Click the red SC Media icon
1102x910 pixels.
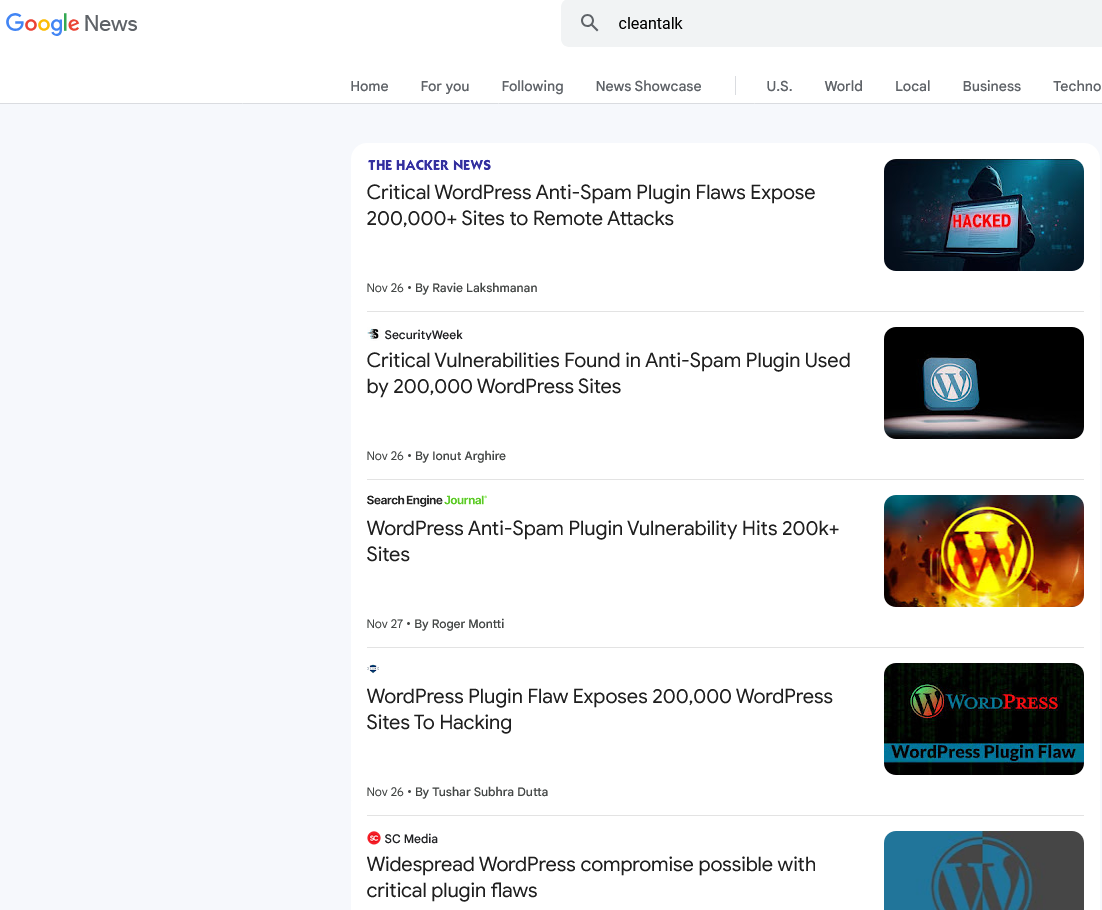[x=373, y=838]
